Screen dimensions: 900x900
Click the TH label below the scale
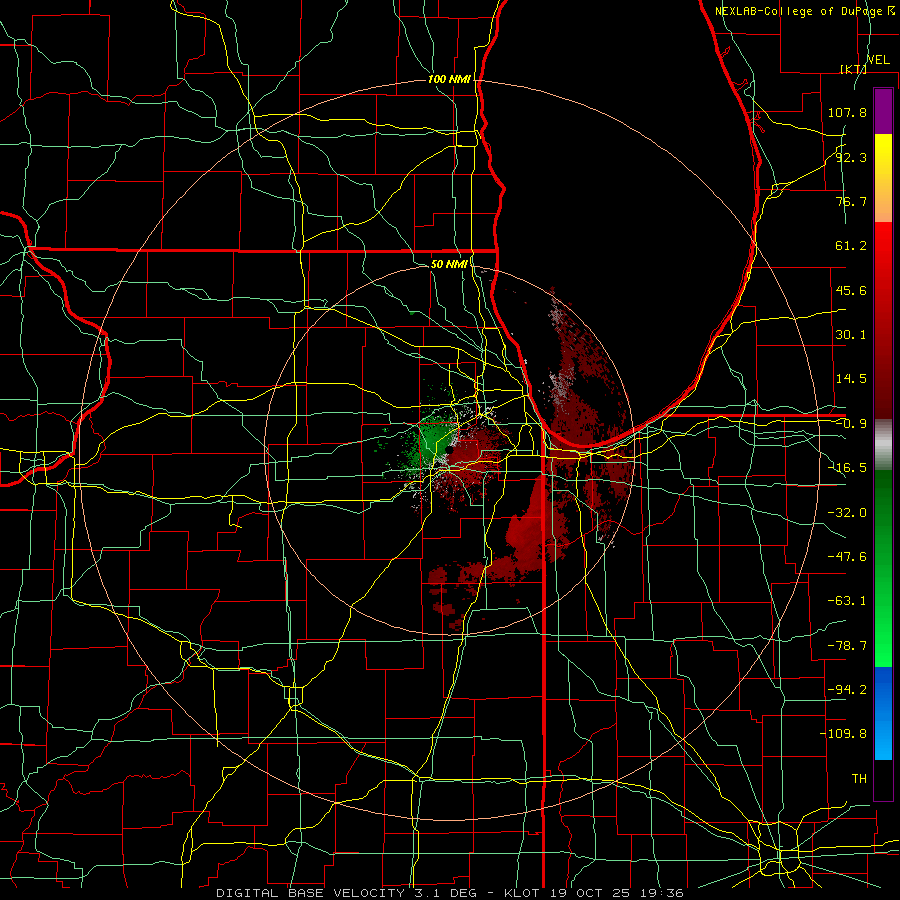click(859, 779)
